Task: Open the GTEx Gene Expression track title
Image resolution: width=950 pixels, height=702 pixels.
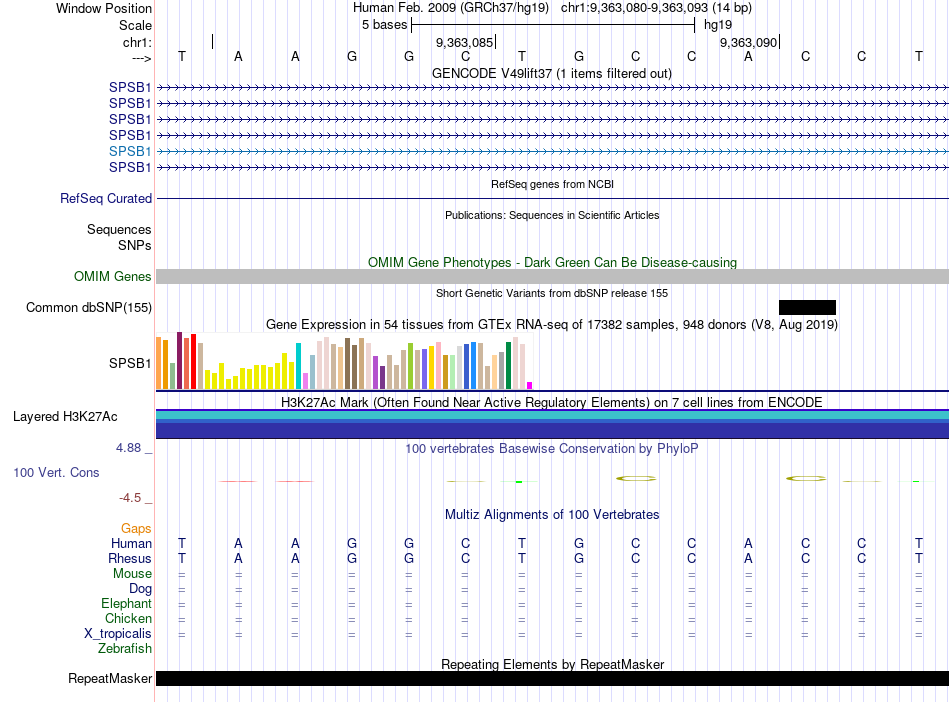Action: (x=552, y=325)
